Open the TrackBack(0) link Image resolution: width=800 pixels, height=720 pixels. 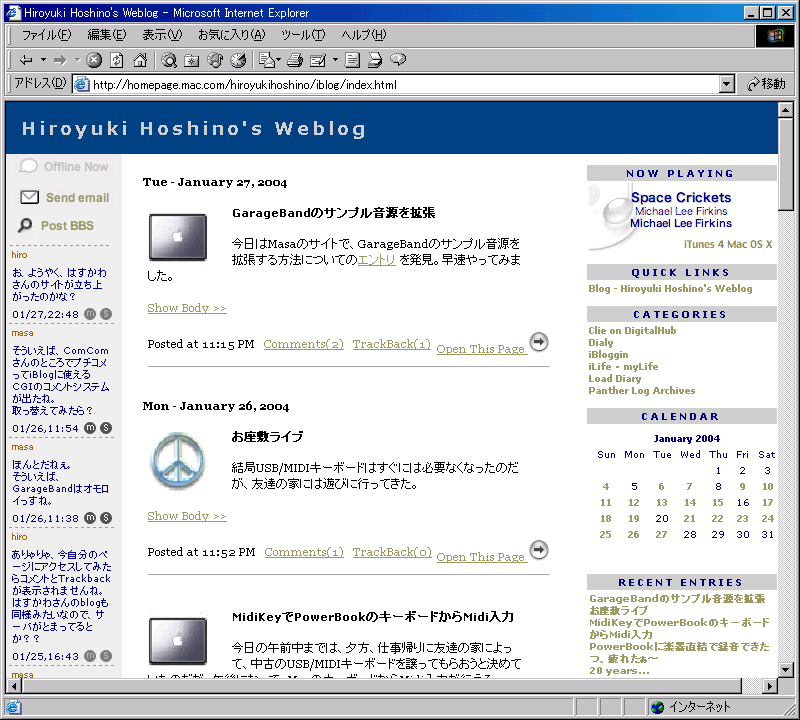click(392, 552)
